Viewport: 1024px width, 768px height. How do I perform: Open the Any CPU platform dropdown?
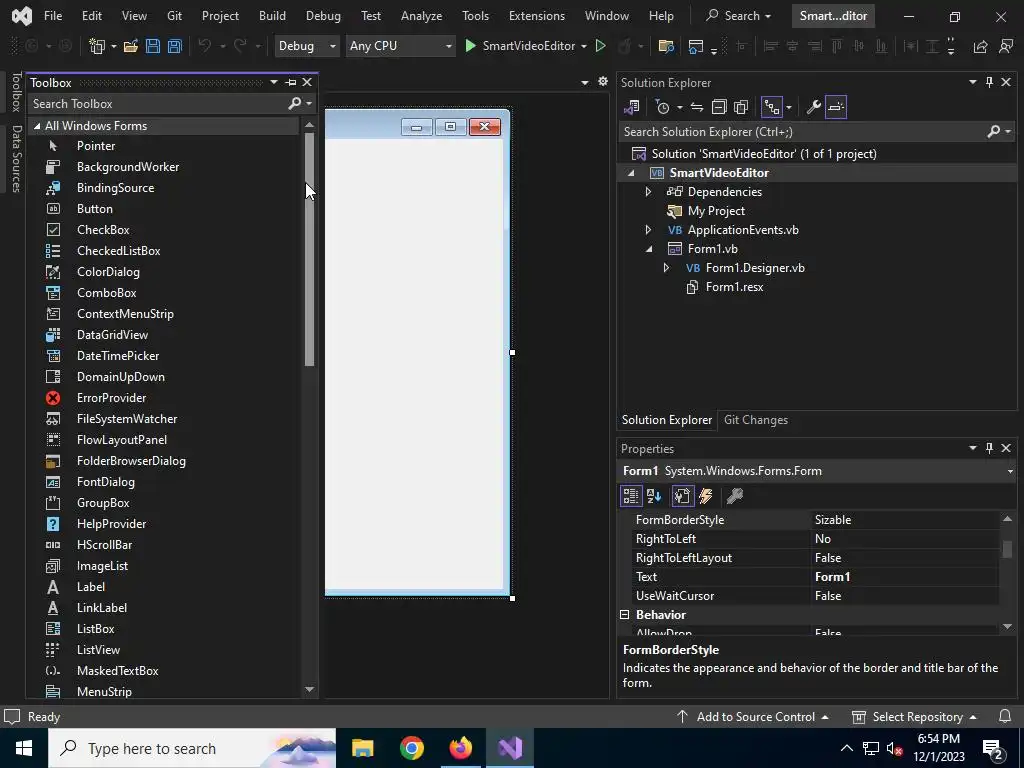pyautogui.click(x=400, y=46)
